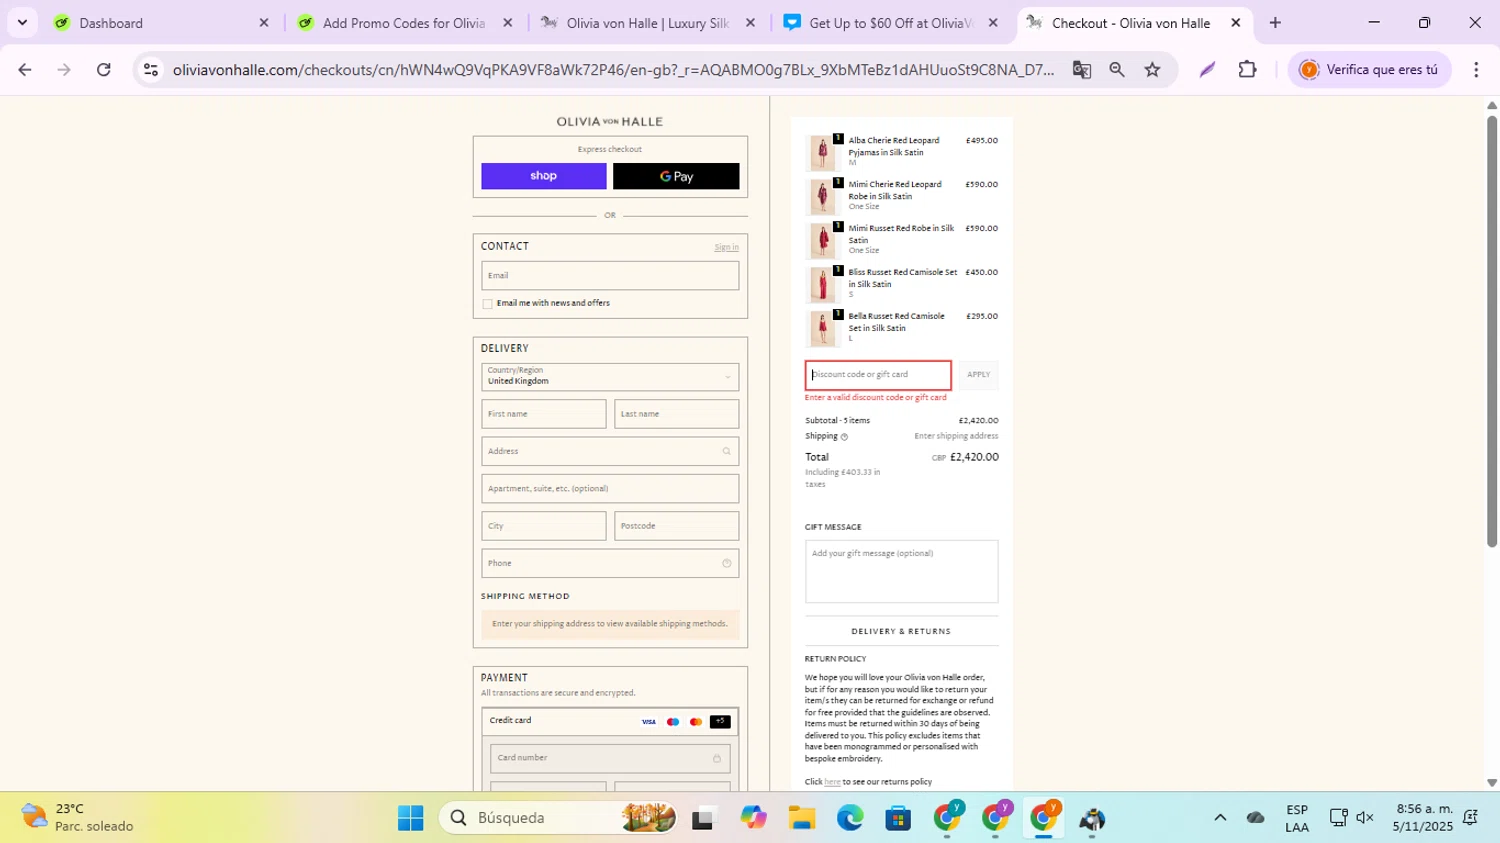This screenshot has height=843, width=1500.
Task: Open Microsoft Edge from the taskbar
Action: click(850, 818)
